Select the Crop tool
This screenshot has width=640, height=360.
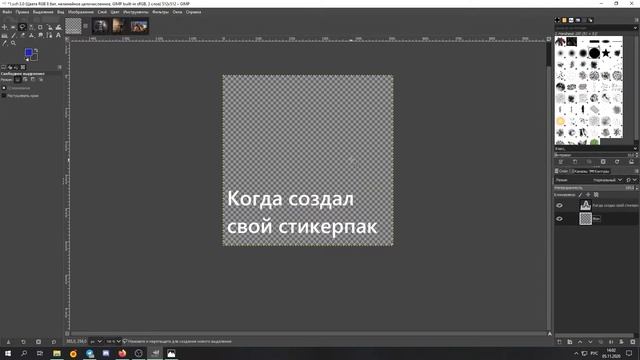click(40, 27)
